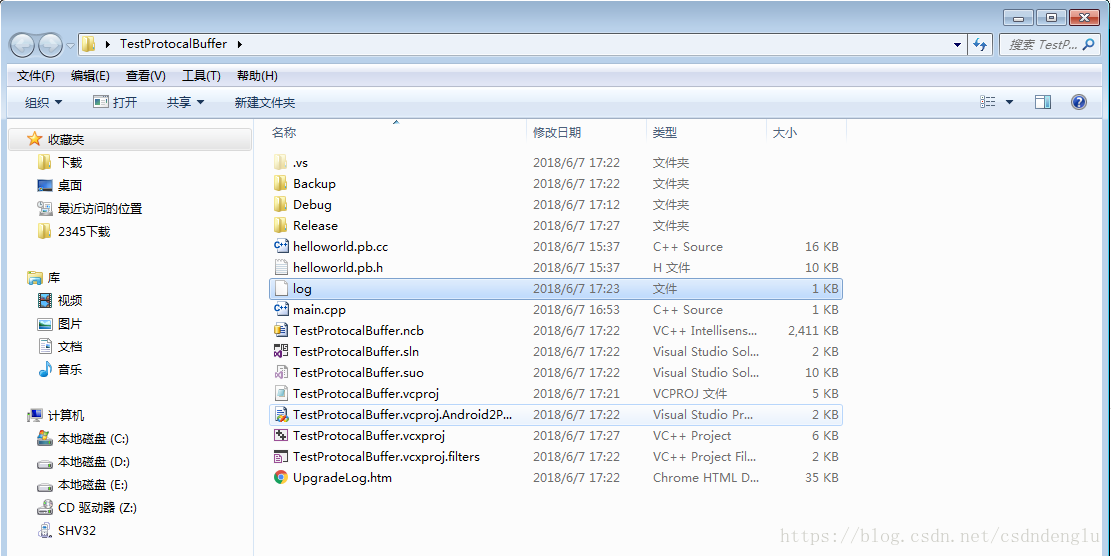Select the .vs folder icon
Screen dimensions: 1111x556
pos(281,162)
